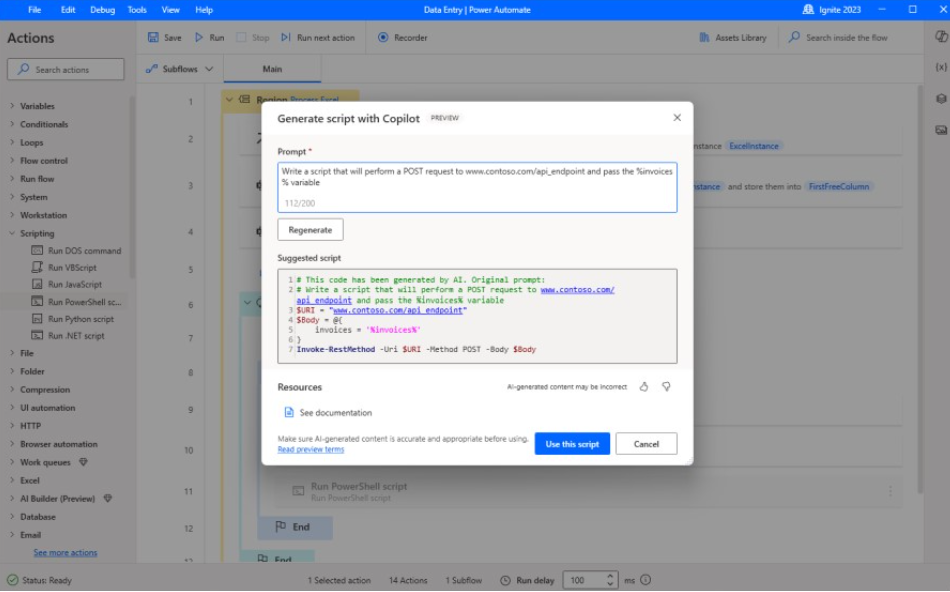Collapse the Scripting action group
Screen dimensions: 950x592
coord(12,233)
